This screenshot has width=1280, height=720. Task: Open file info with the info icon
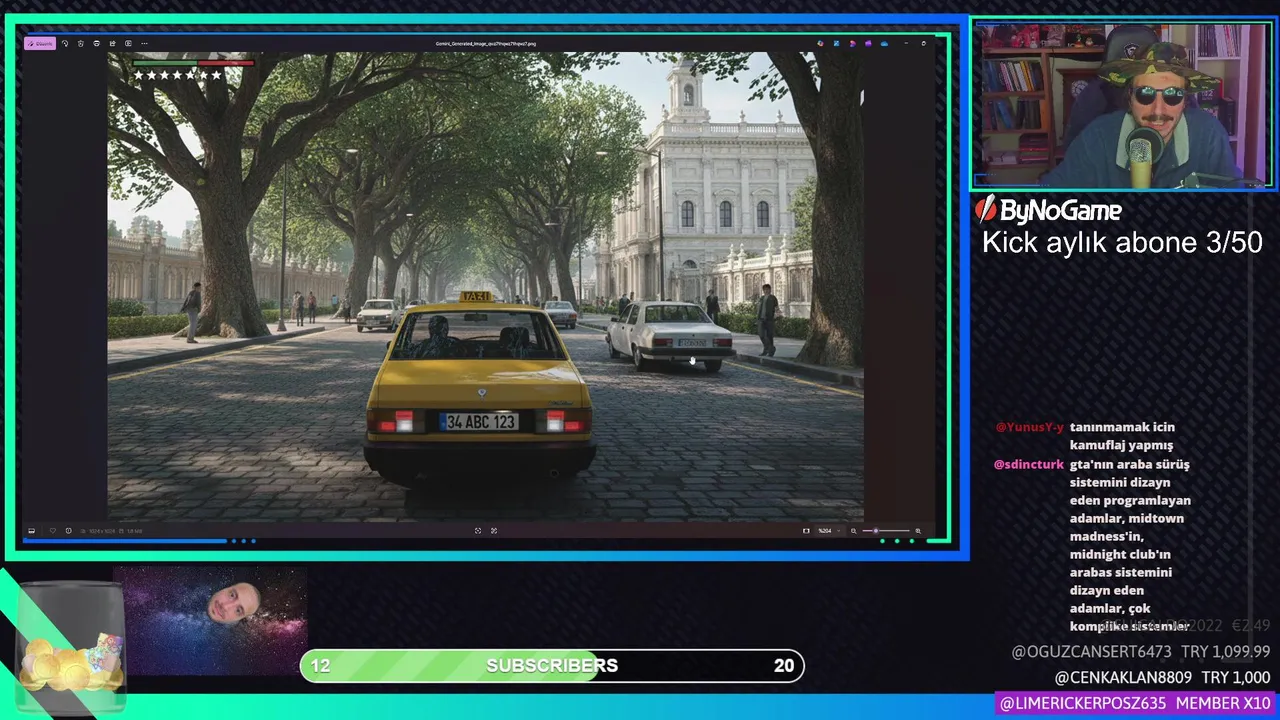68,531
